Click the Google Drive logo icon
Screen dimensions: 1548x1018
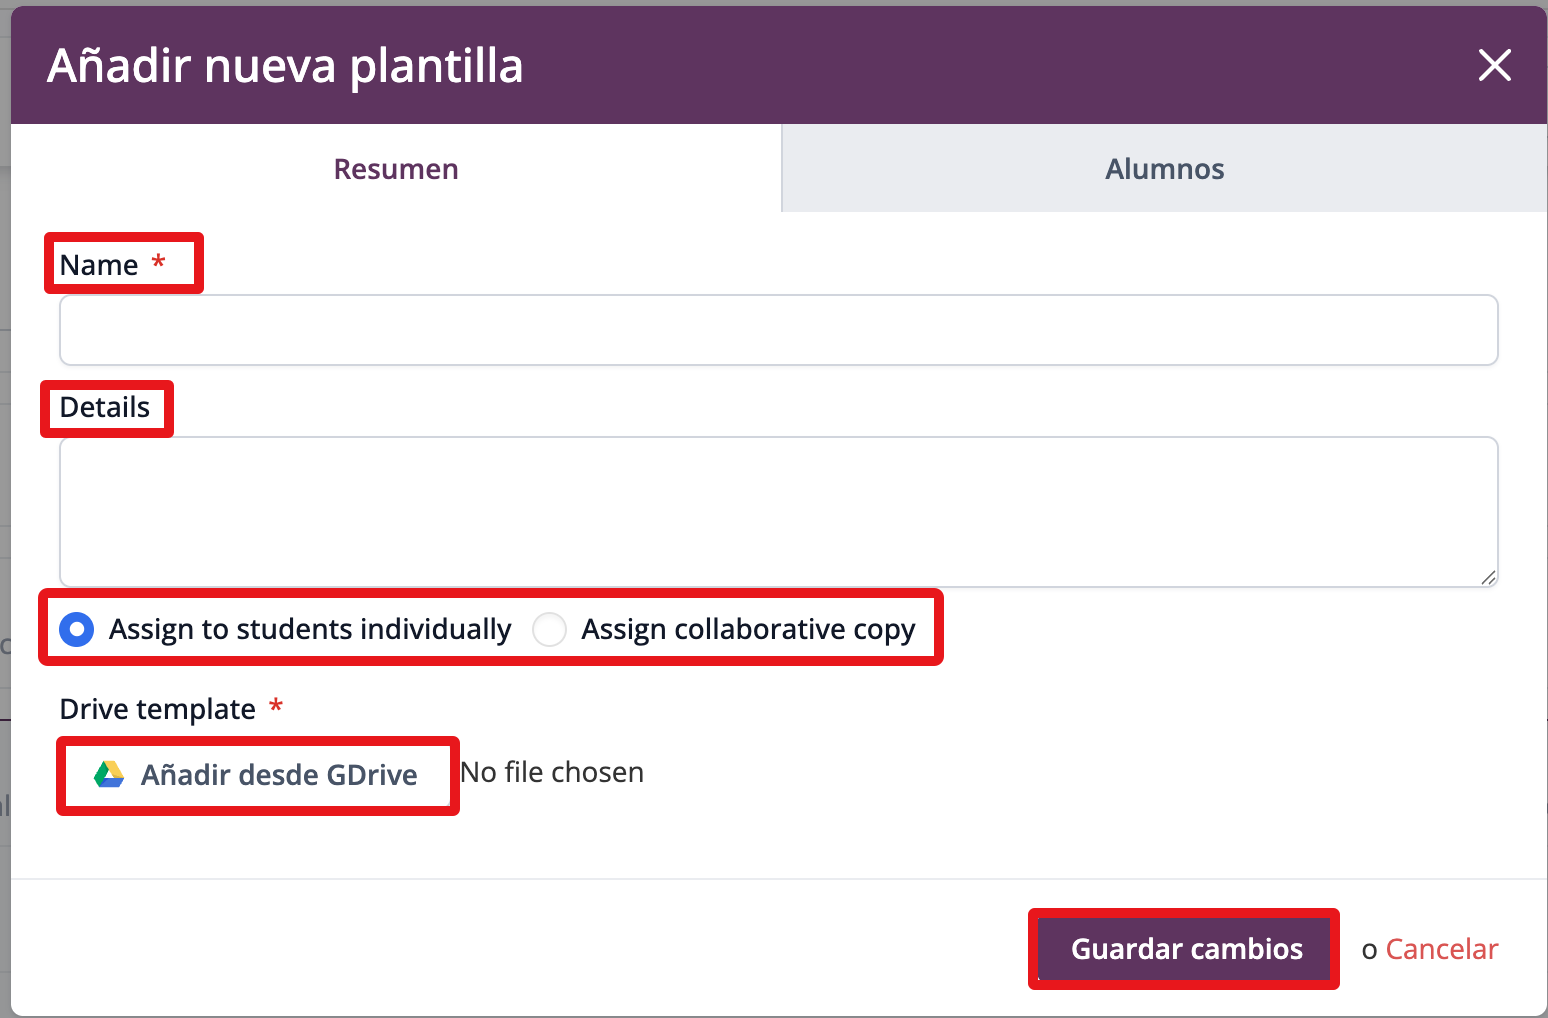(x=109, y=774)
